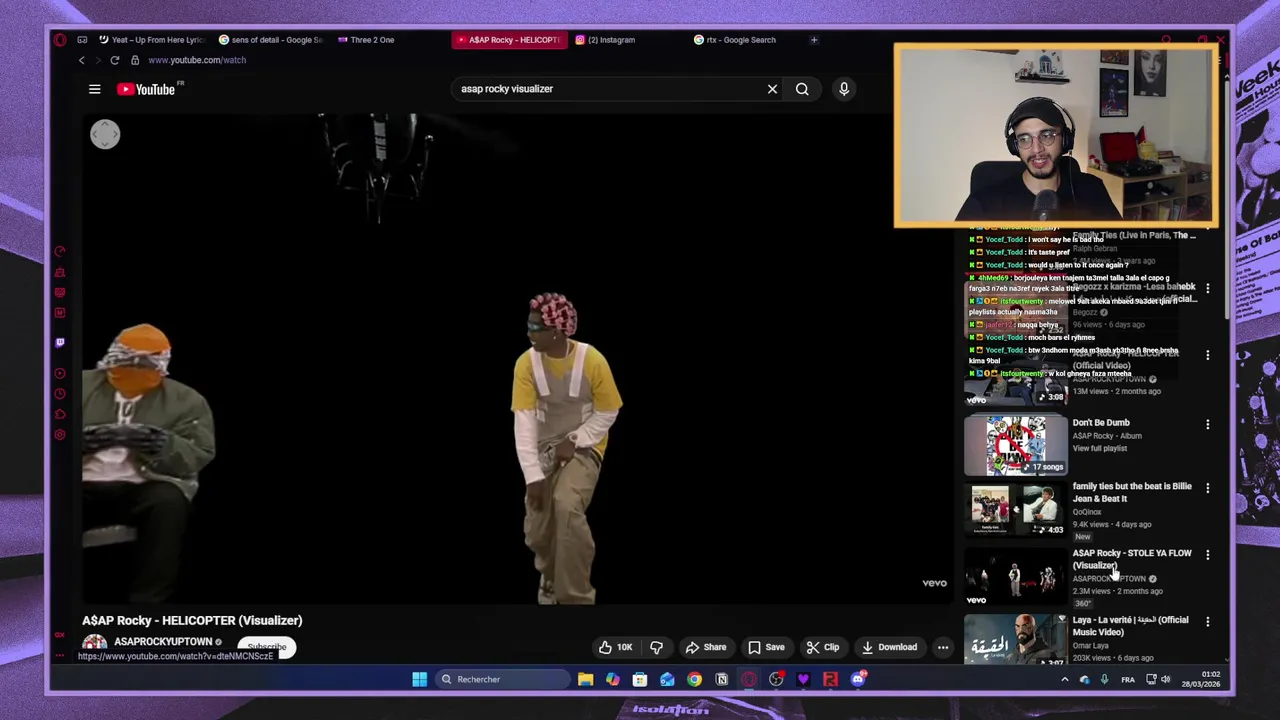Open options menu for family ties Billie Jean video
The height and width of the screenshot is (720, 1280).
pos(1207,488)
